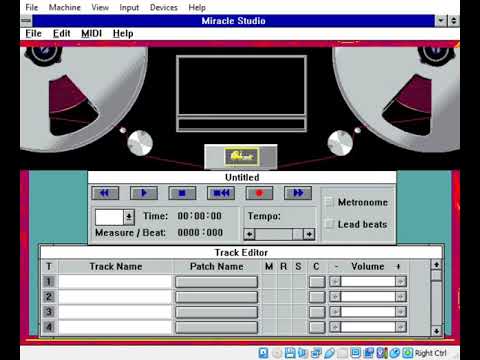
Task: Click the fast forward transport button
Action: coord(298,193)
